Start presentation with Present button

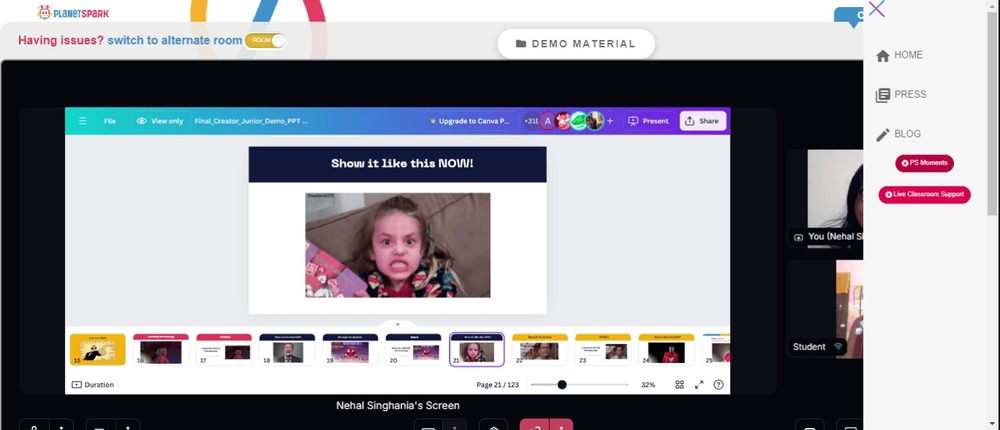pyautogui.click(x=649, y=121)
